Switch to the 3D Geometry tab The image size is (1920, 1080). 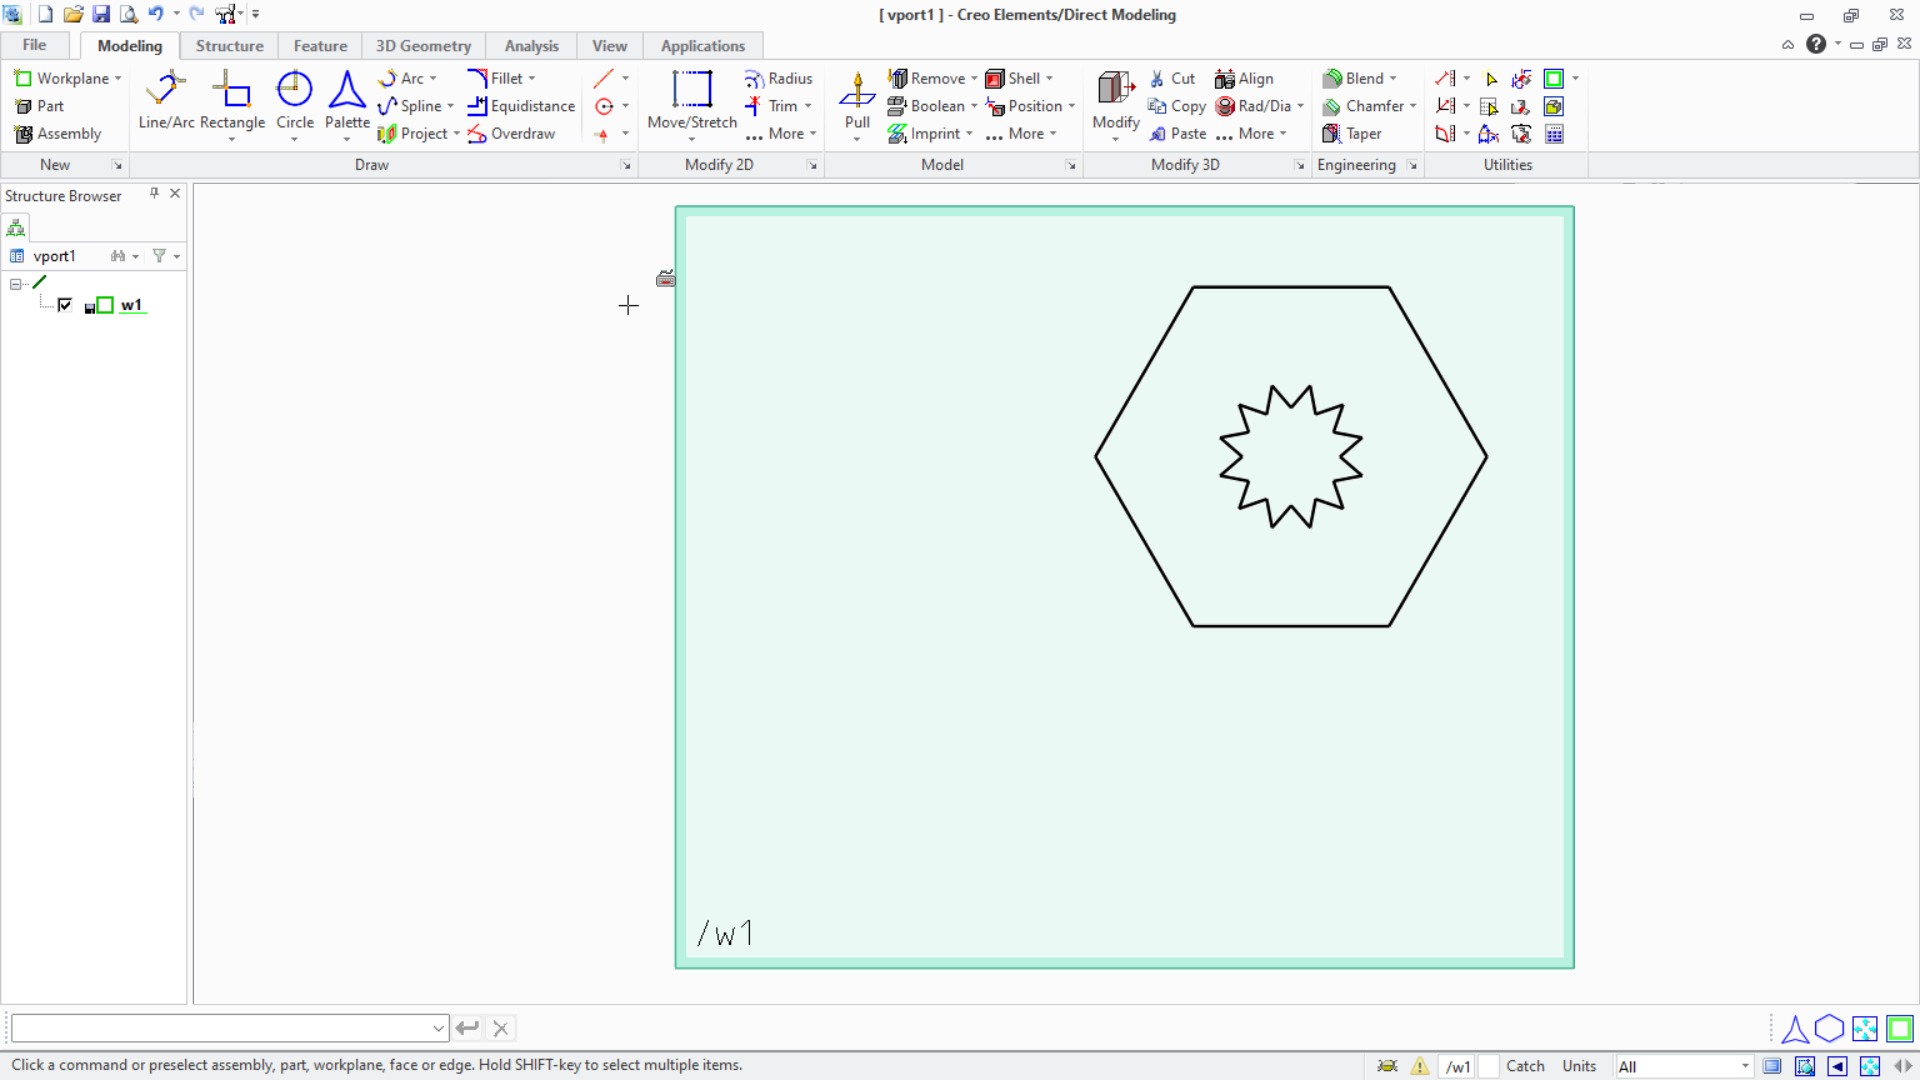click(423, 46)
